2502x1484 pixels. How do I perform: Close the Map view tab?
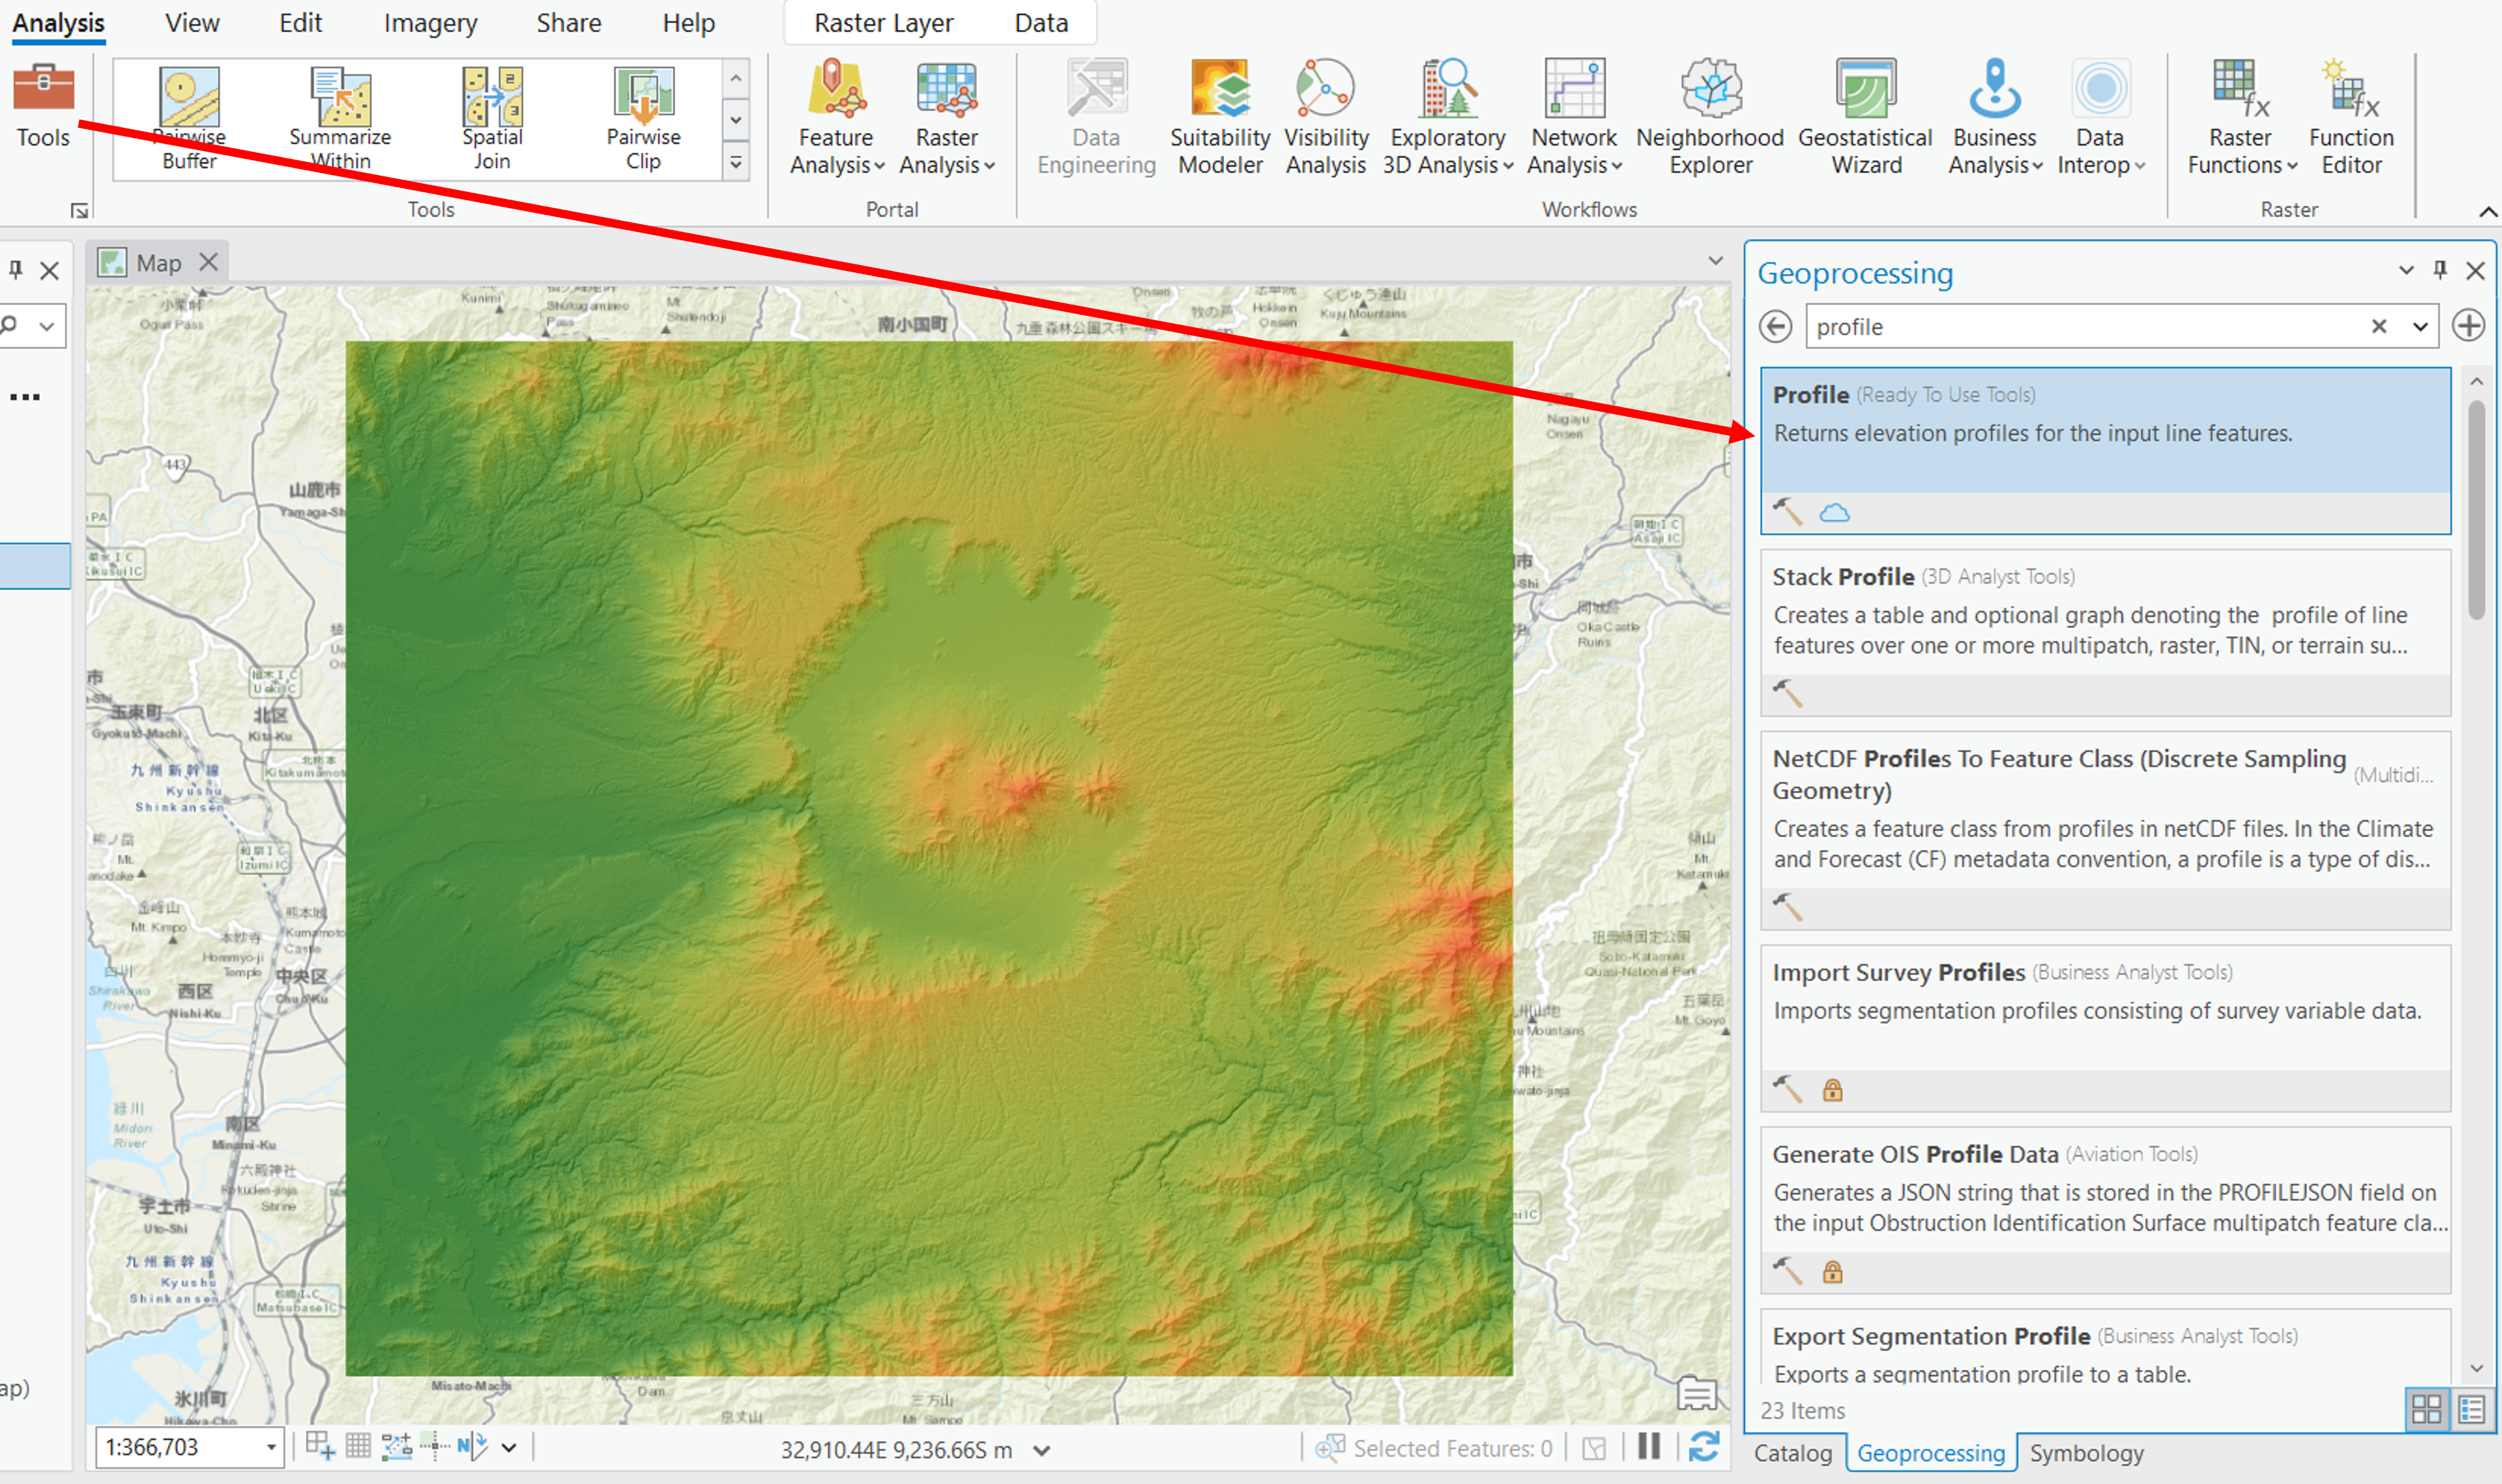208,262
